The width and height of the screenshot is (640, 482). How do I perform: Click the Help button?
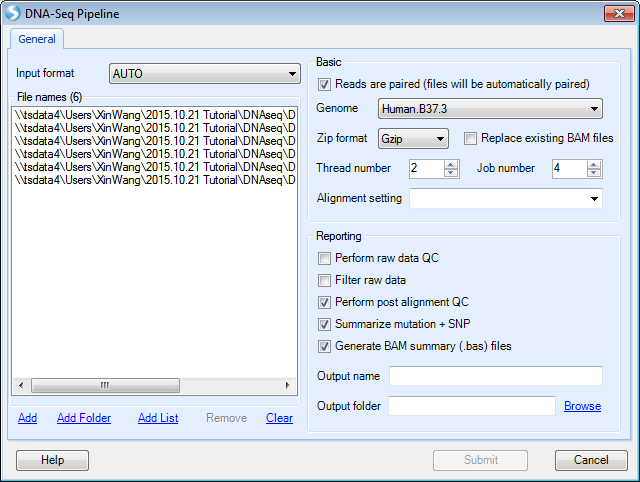(52, 460)
